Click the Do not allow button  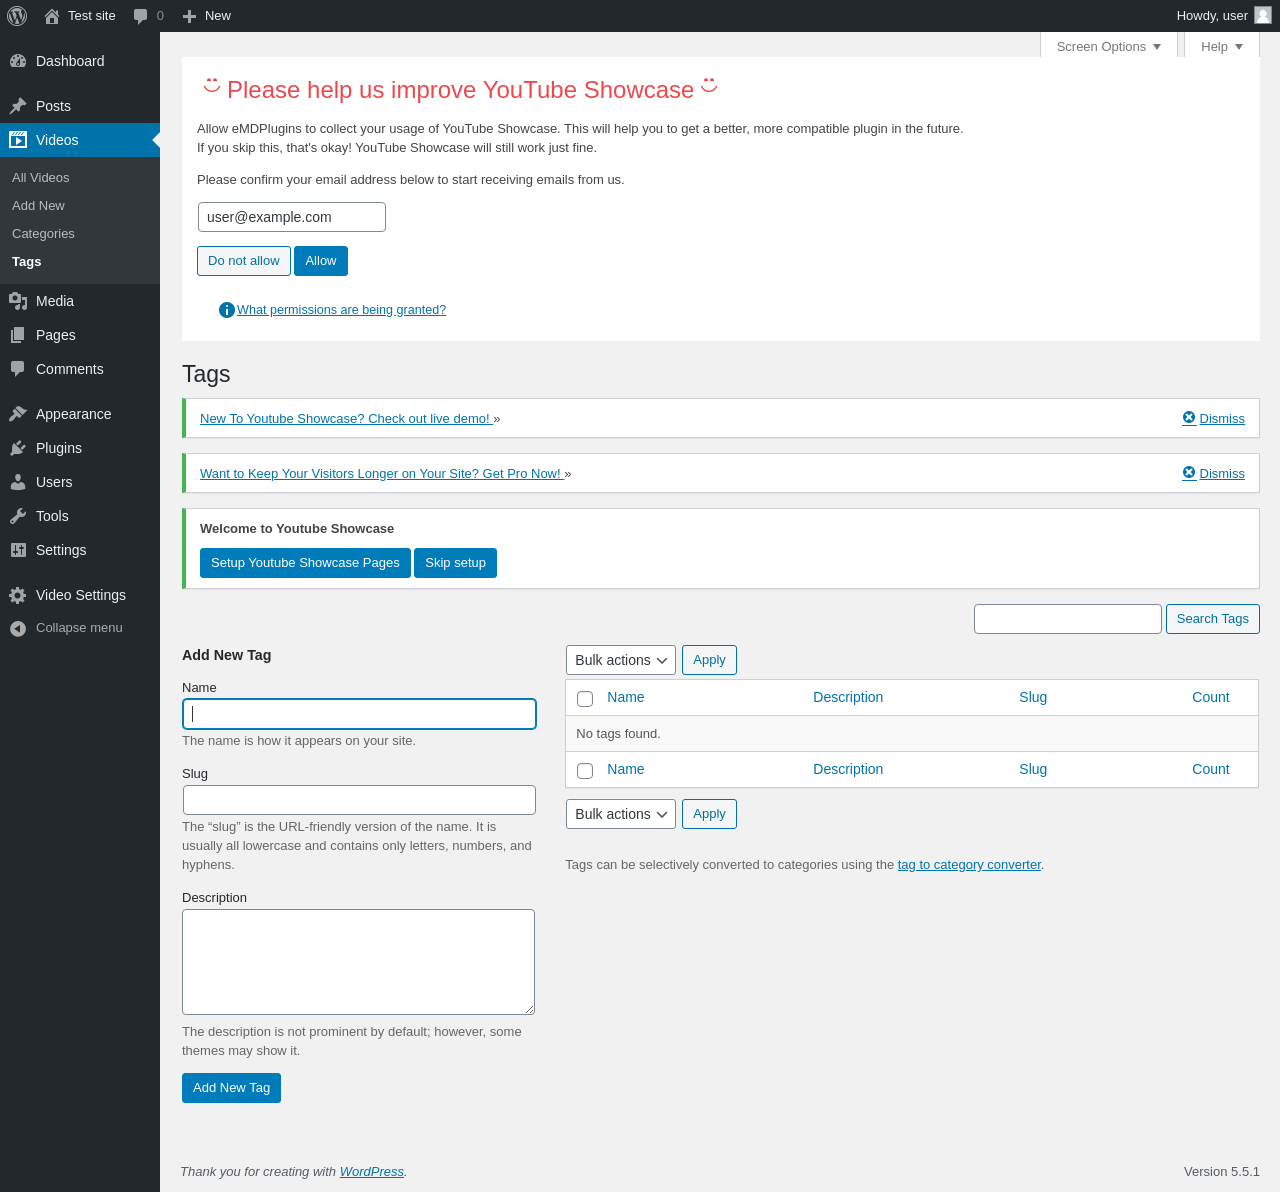[x=244, y=261]
